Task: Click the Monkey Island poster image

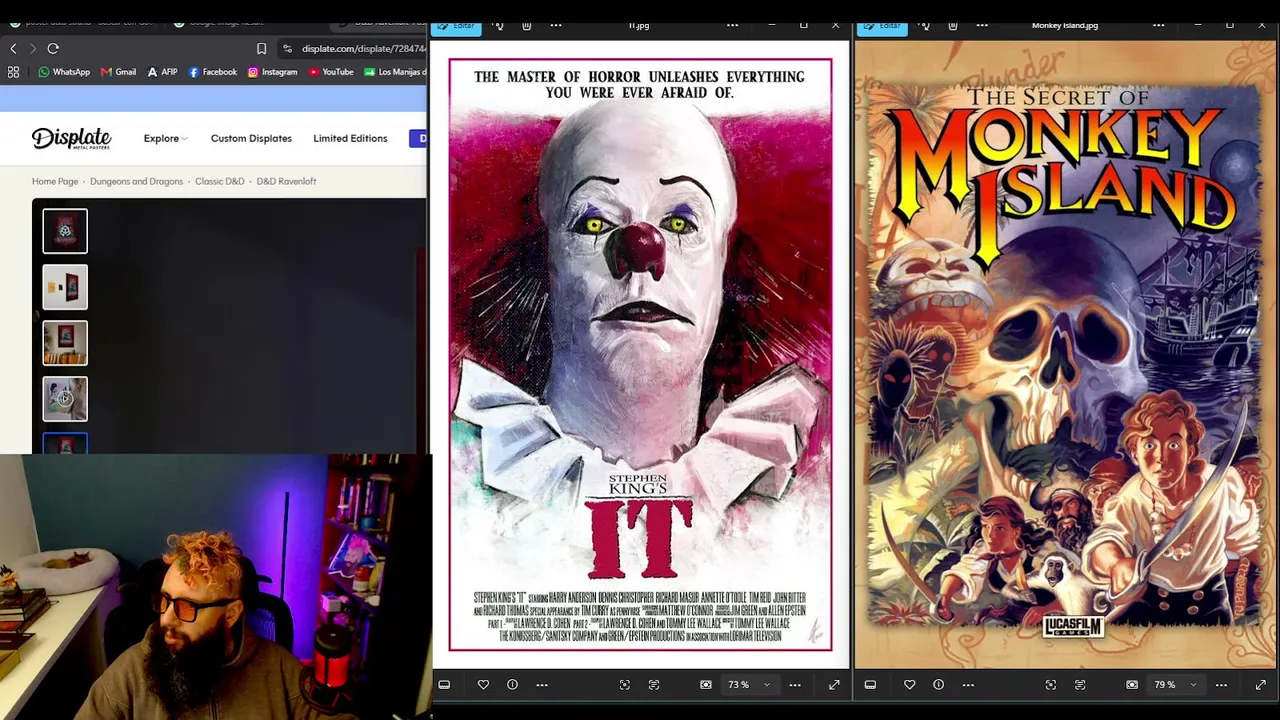Action: tap(1066, 354)
